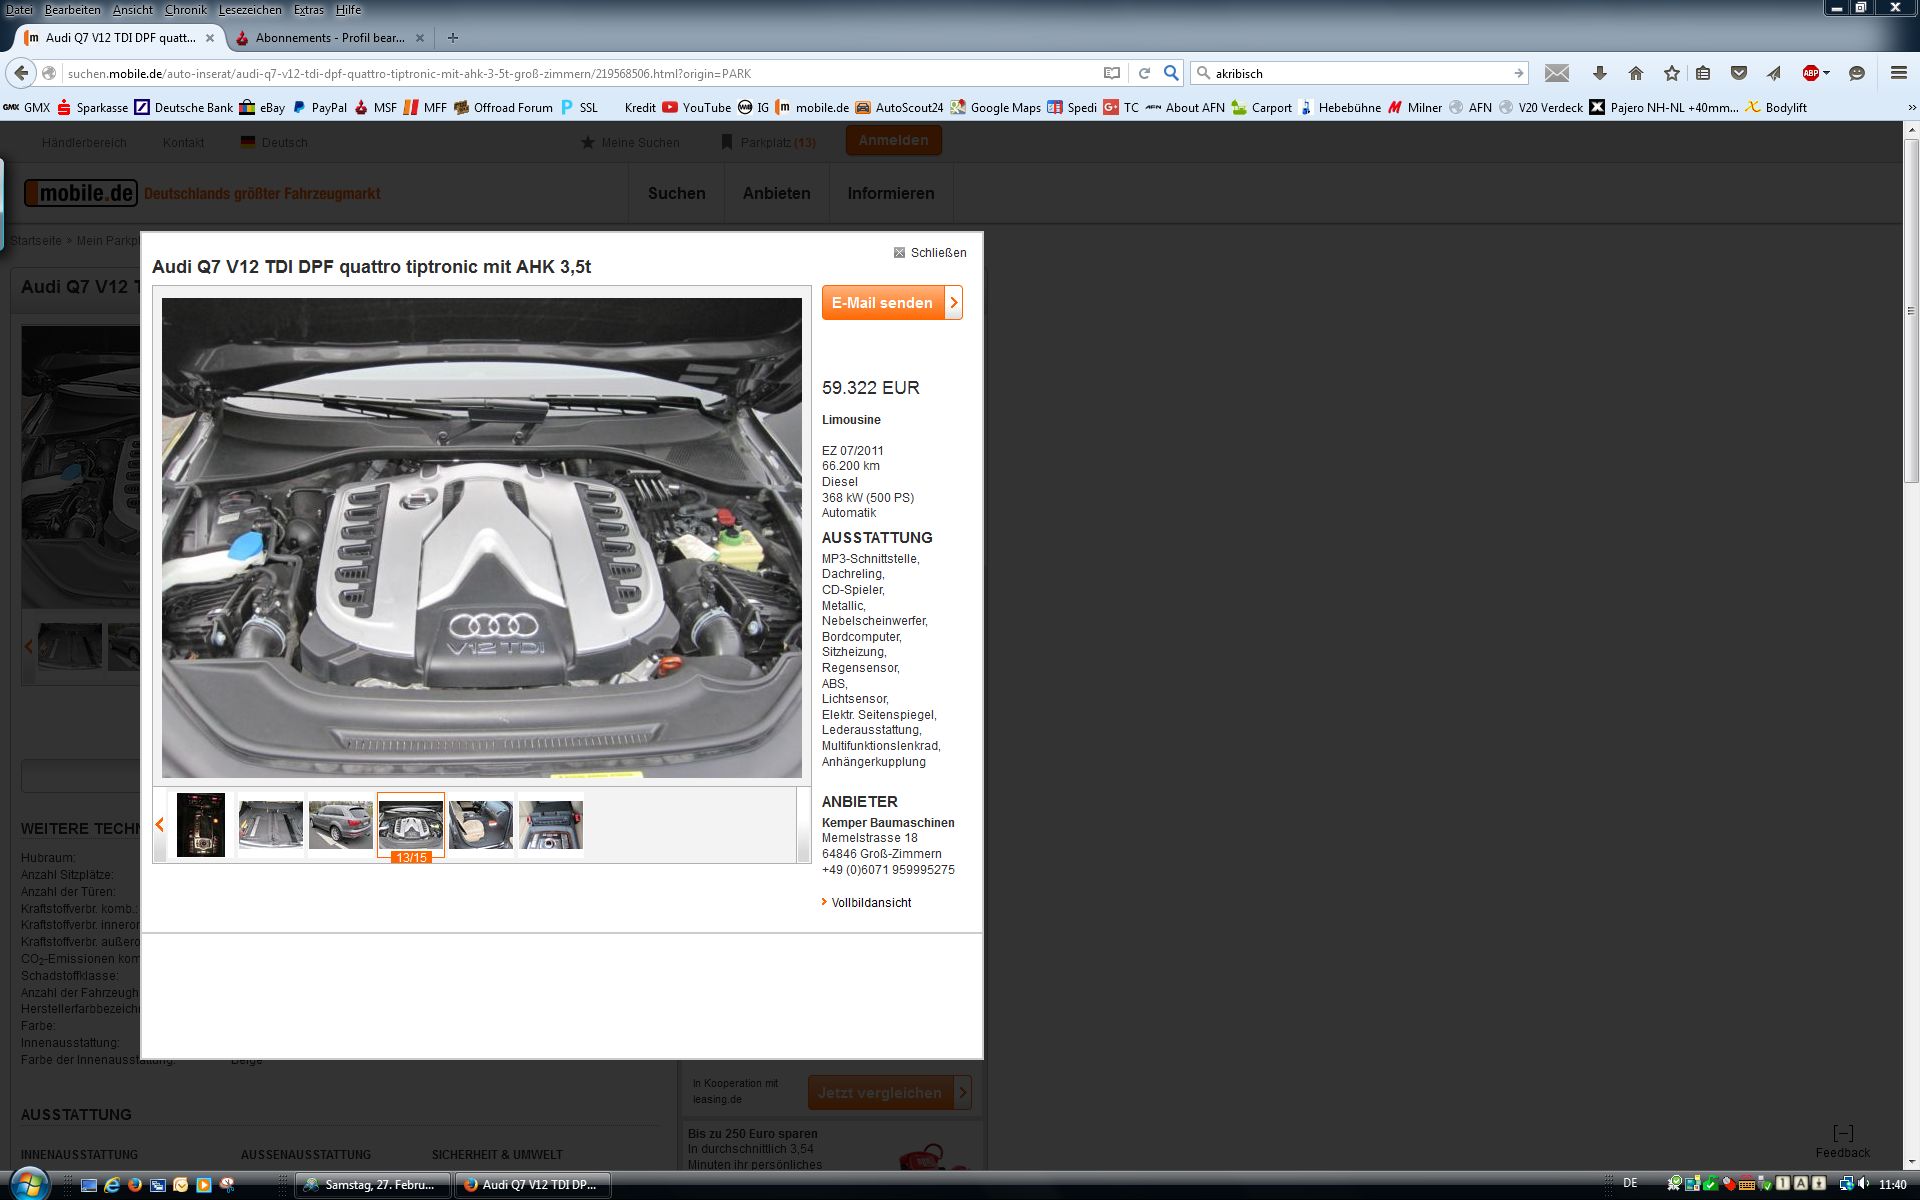
Task: Click the Firefox home icon
Action: coord(1636,73)
